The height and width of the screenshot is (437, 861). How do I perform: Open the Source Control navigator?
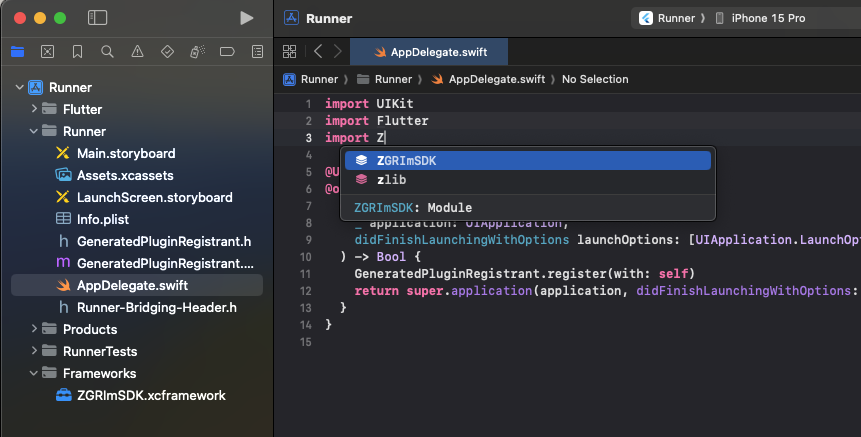tap(48, 52)
